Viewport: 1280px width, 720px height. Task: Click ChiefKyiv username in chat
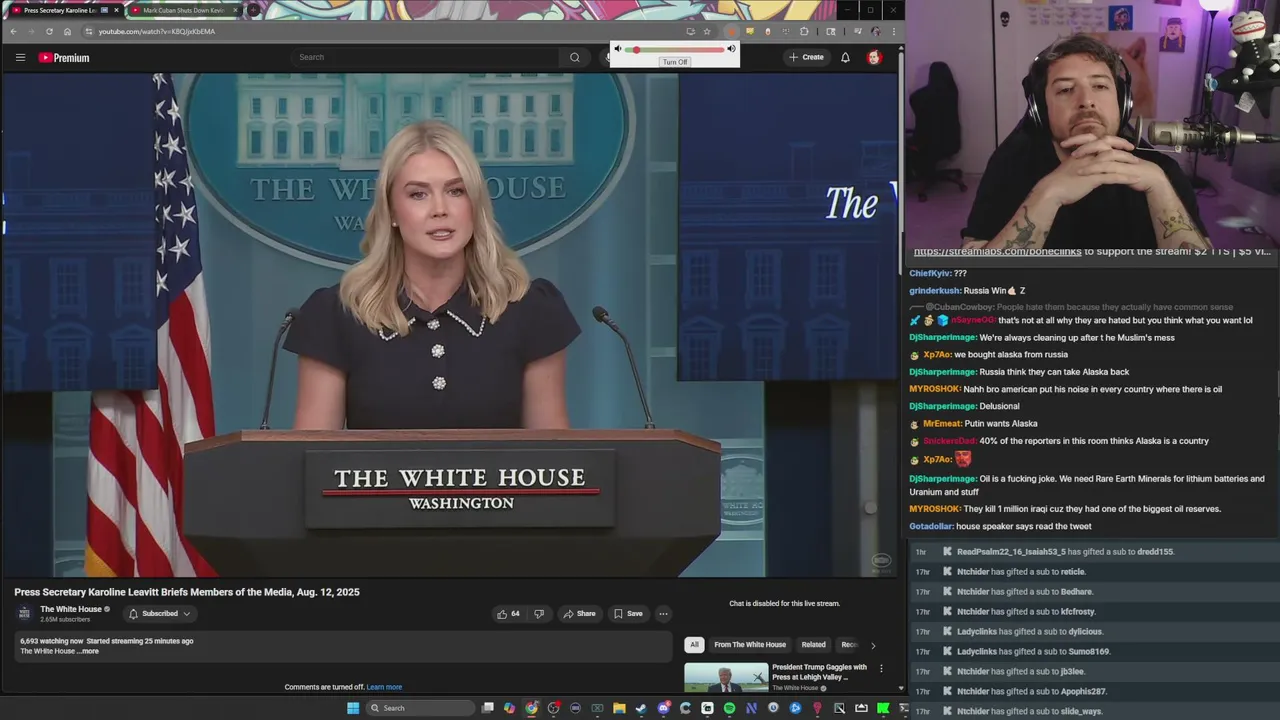[930, 273]
